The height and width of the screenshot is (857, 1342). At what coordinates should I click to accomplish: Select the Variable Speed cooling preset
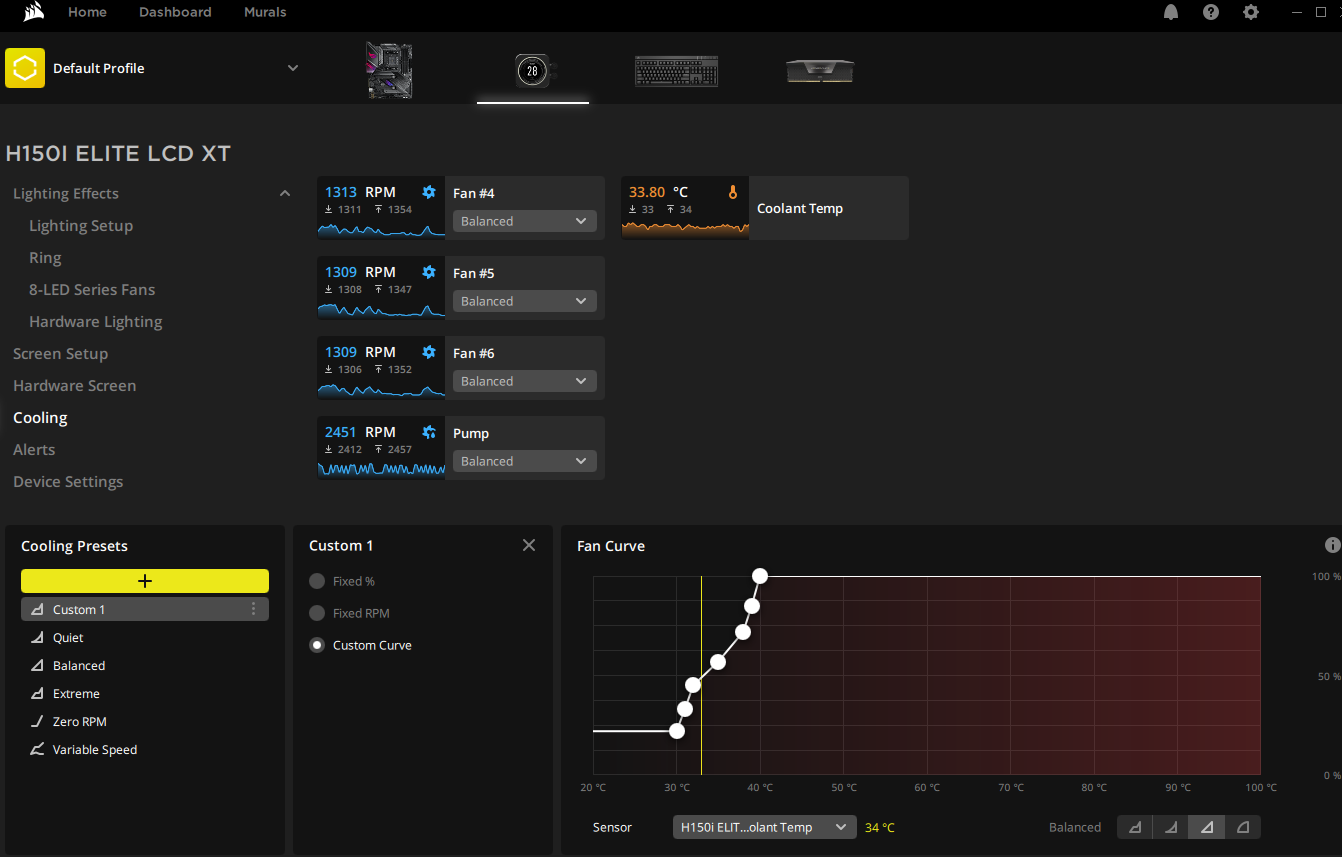[x=145, y=749]
